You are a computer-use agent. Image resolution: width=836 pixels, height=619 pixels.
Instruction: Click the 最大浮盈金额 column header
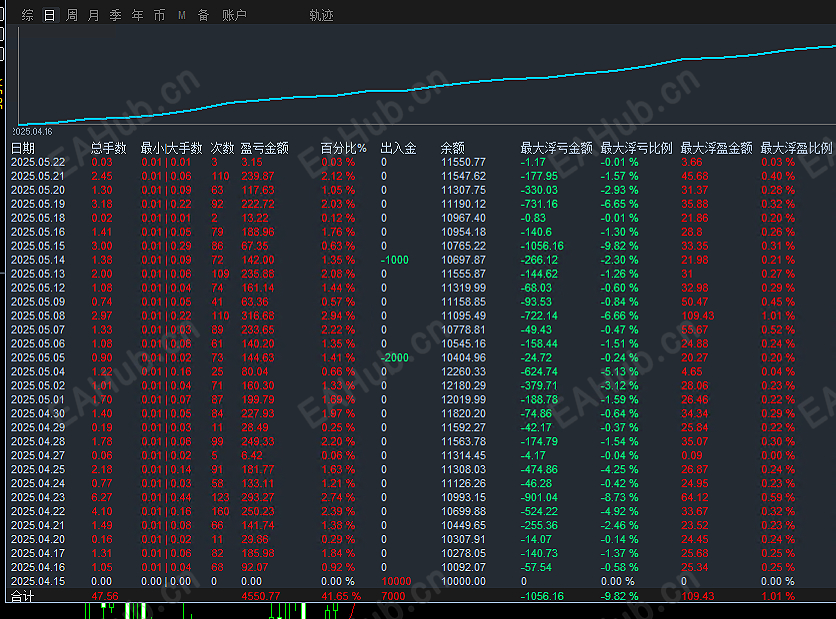tap(717, 148)
